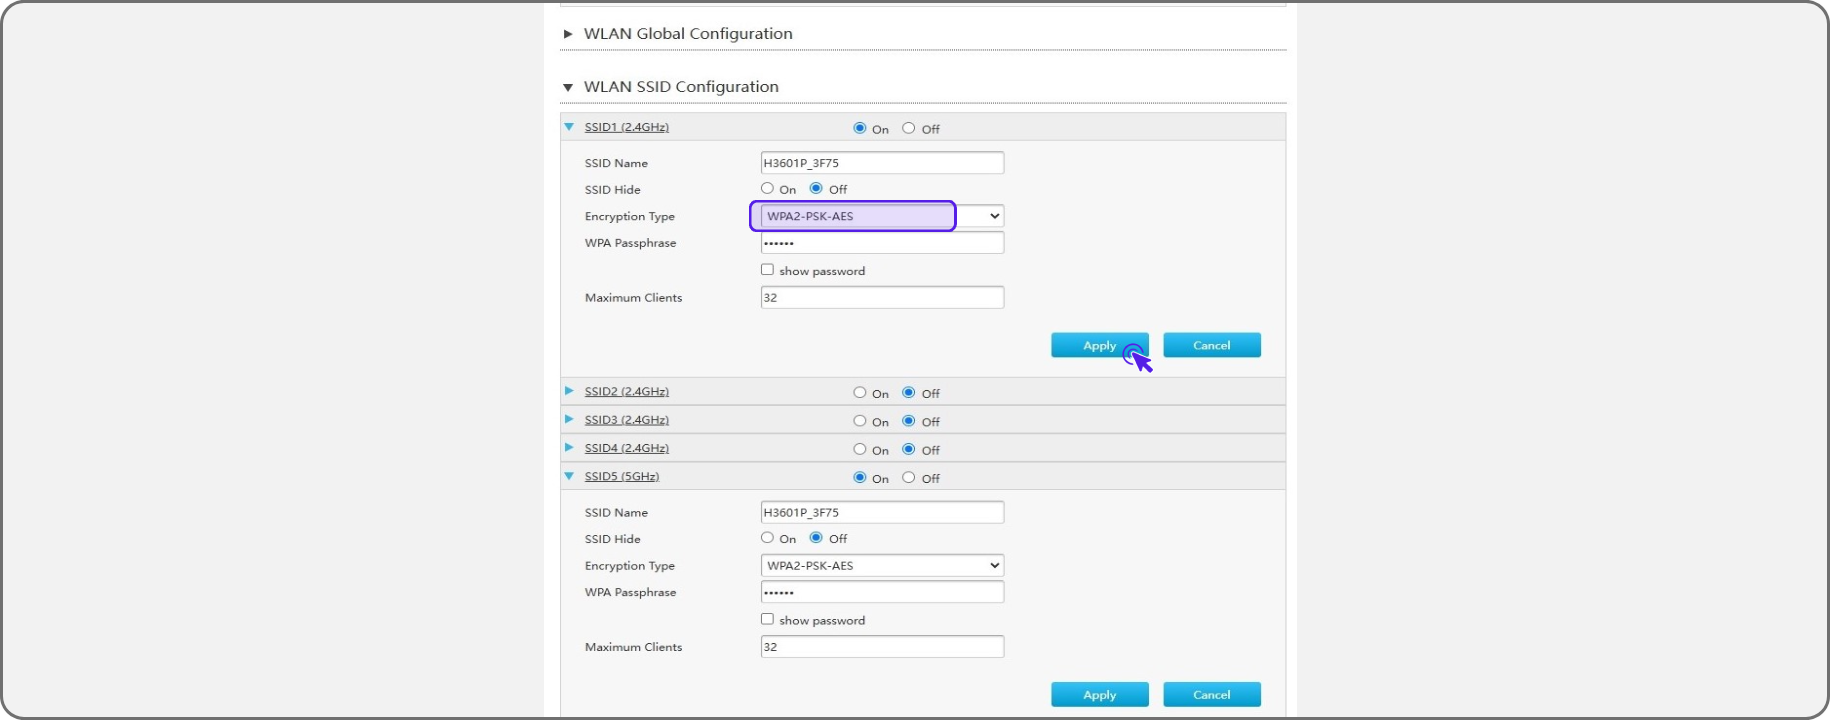Turn SSID1 On radio button
The image size is (1830, 720).
click(860, 128)
